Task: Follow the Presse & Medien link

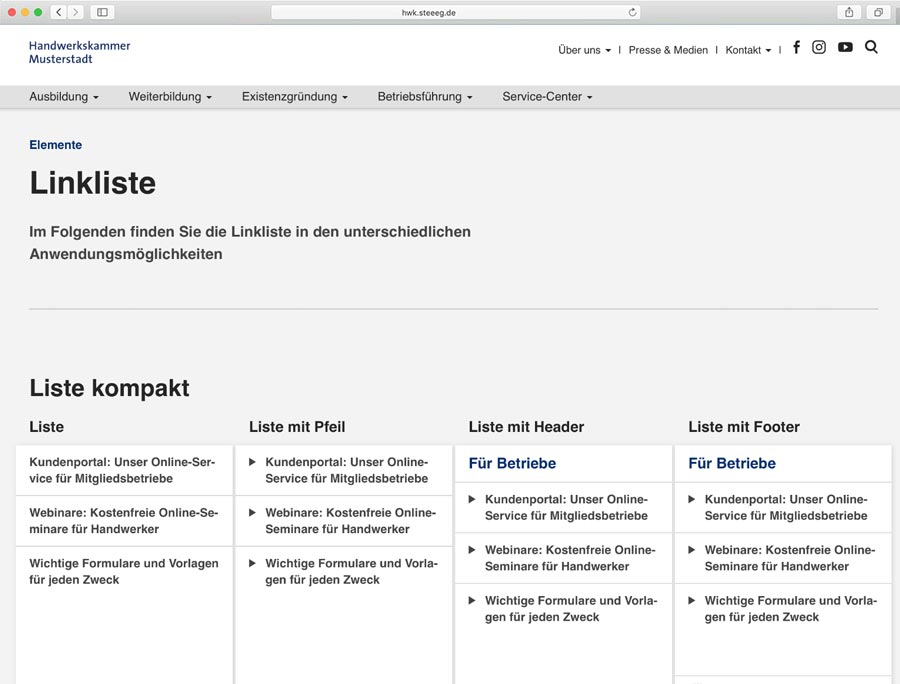Action: click(668, 50)
